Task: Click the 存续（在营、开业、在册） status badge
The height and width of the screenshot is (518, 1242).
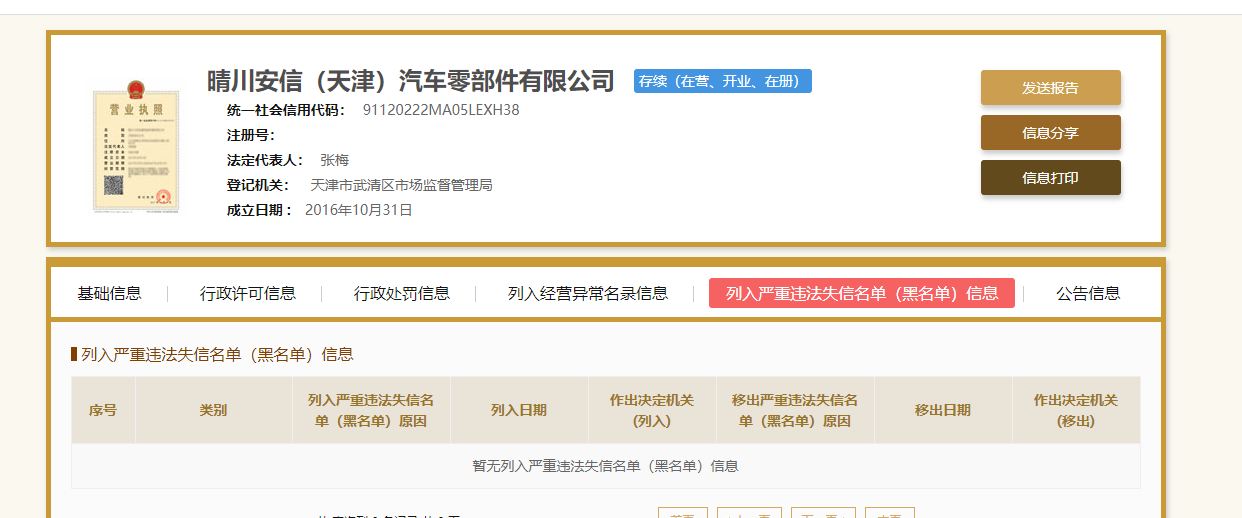Action: click(x=723, y=81)
